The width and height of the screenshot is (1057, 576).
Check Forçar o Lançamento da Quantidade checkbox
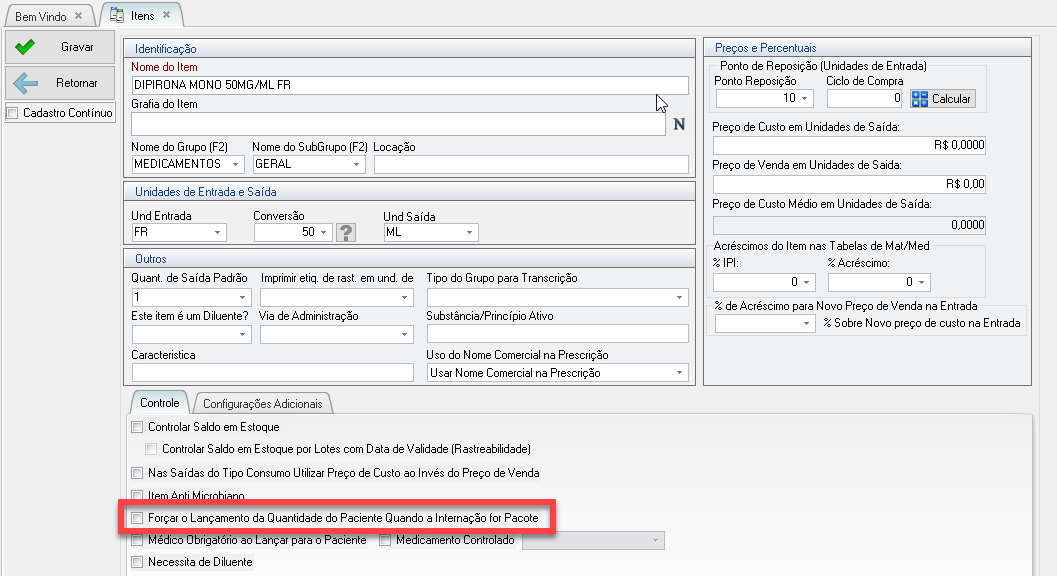[x=137, y=518]
